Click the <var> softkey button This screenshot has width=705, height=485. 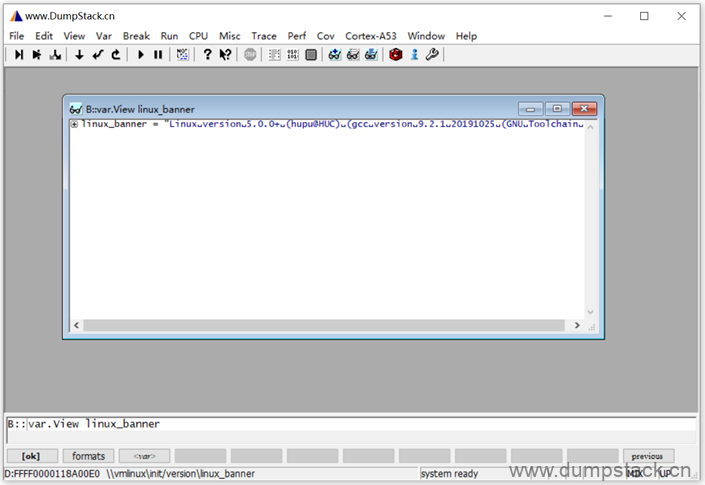tap(144, 456)
